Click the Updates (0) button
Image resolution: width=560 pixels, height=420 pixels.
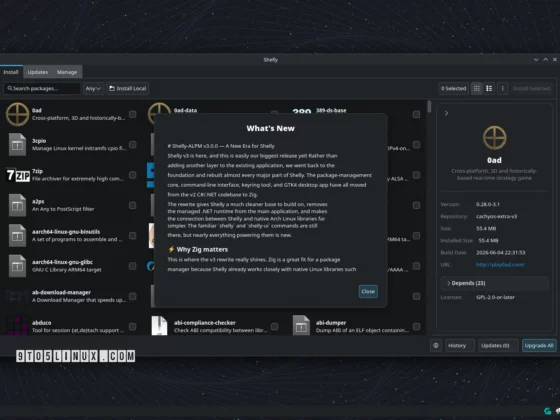click(x=498, y=345)
